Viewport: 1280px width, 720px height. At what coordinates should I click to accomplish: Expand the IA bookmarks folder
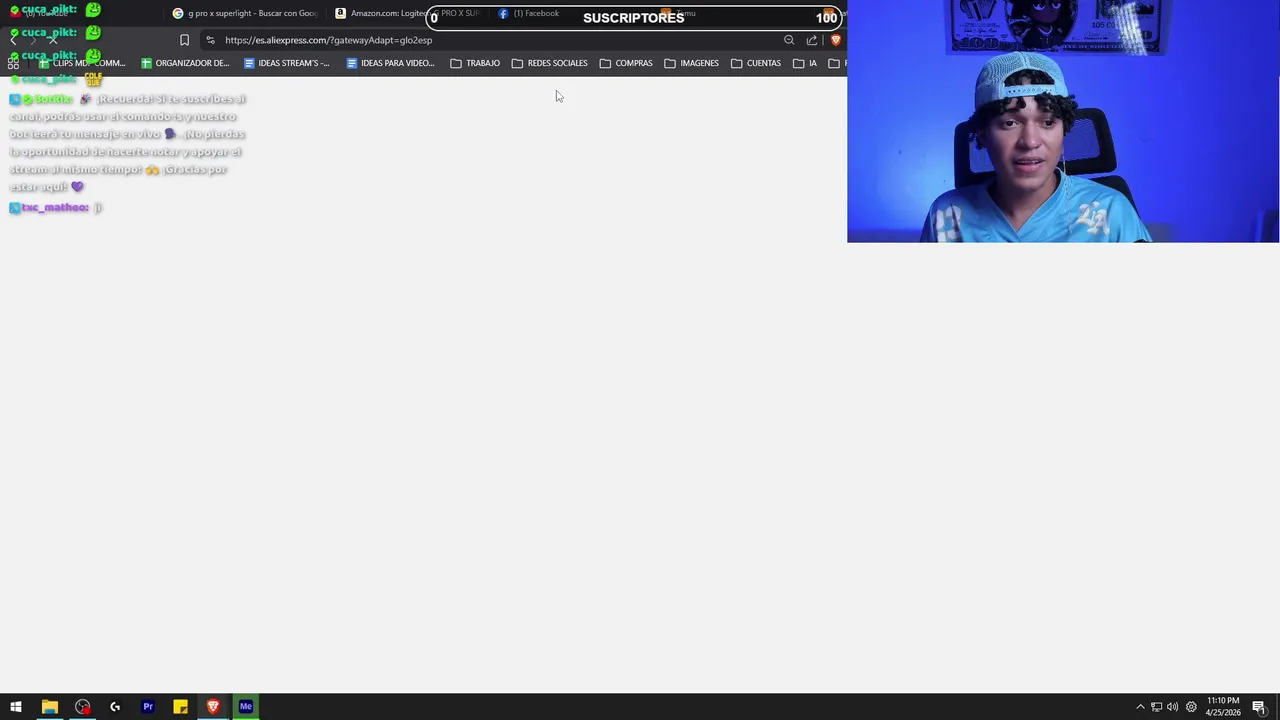click(805, 63)
